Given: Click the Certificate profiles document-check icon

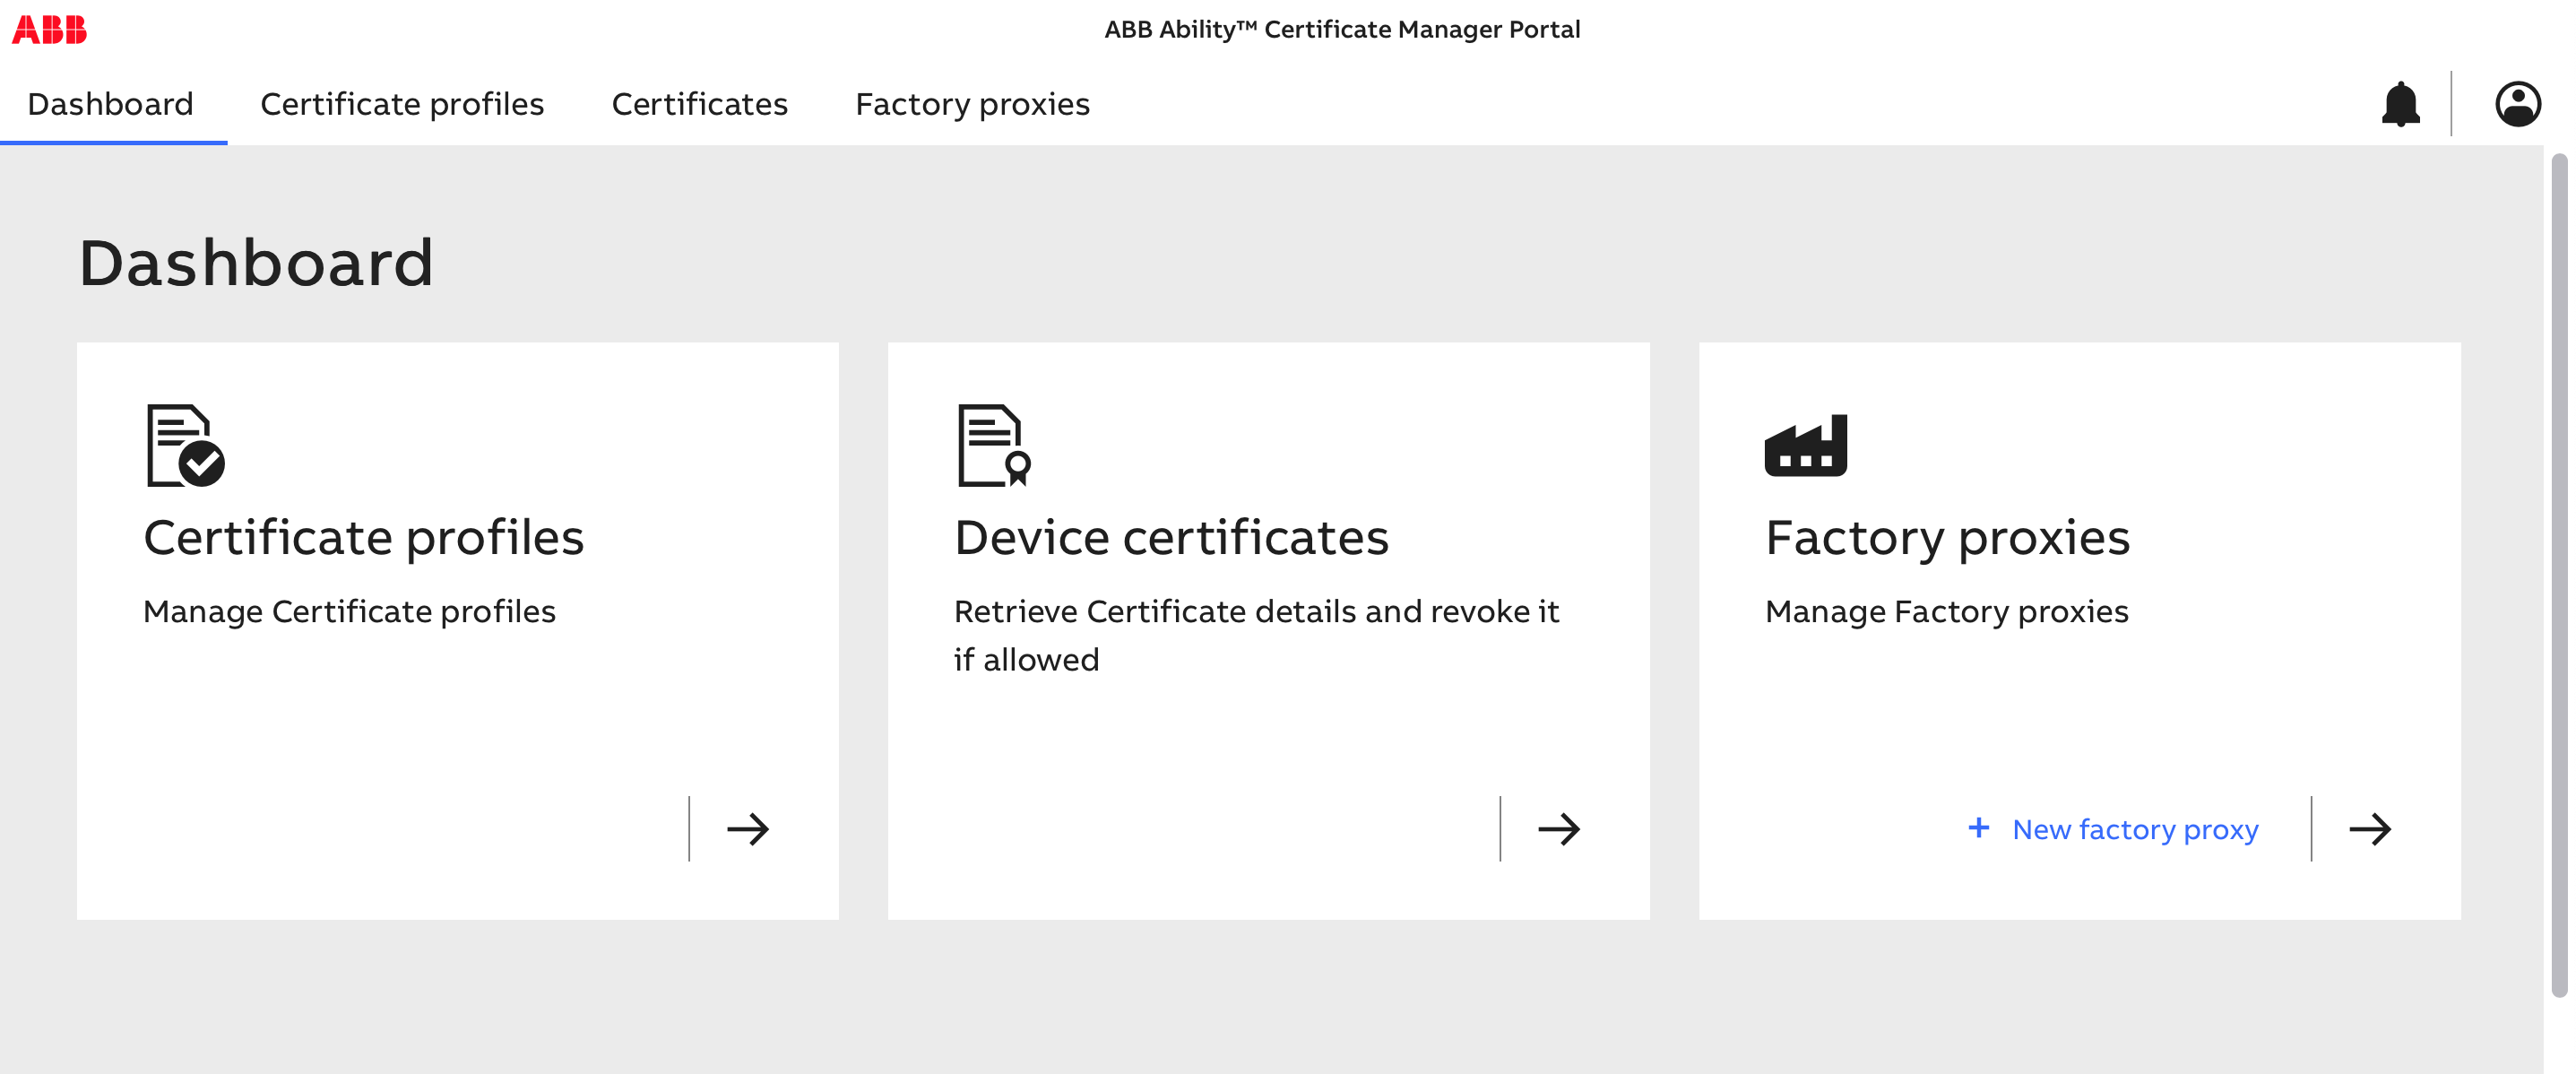Looking at the screenshot, I should 185,445.
